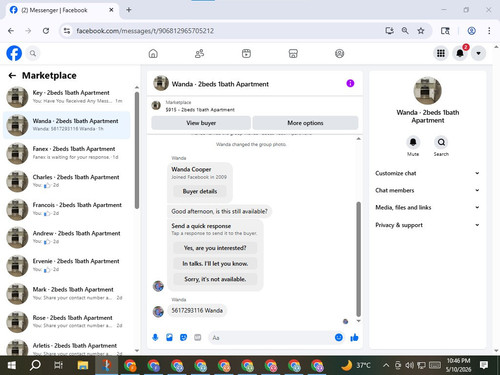Open the Mark - 2beds 1bath Apartment chat
Viewport: 500px width, 375px height.
click(x=67, y=294)
